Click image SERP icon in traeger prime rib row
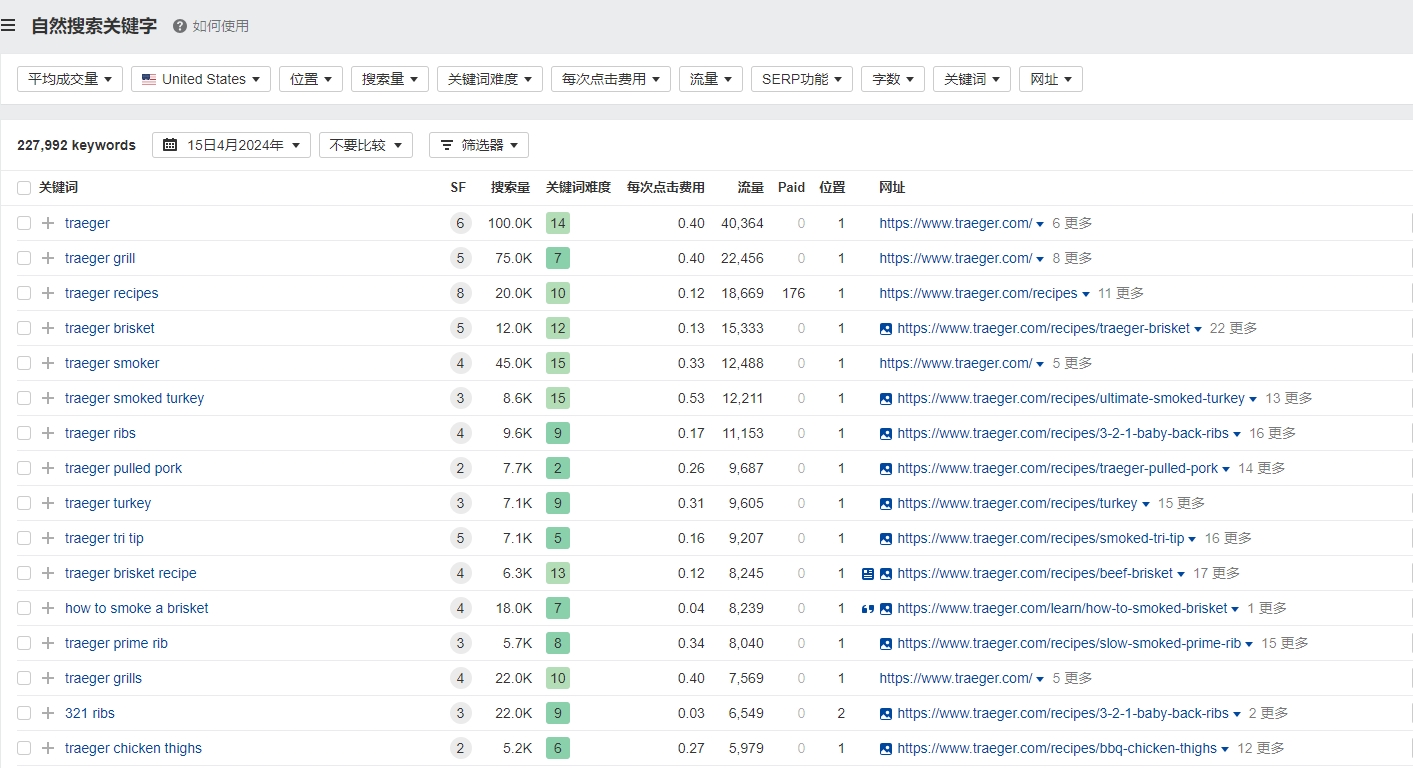The image size is (1413, 768). click(885, 643)
